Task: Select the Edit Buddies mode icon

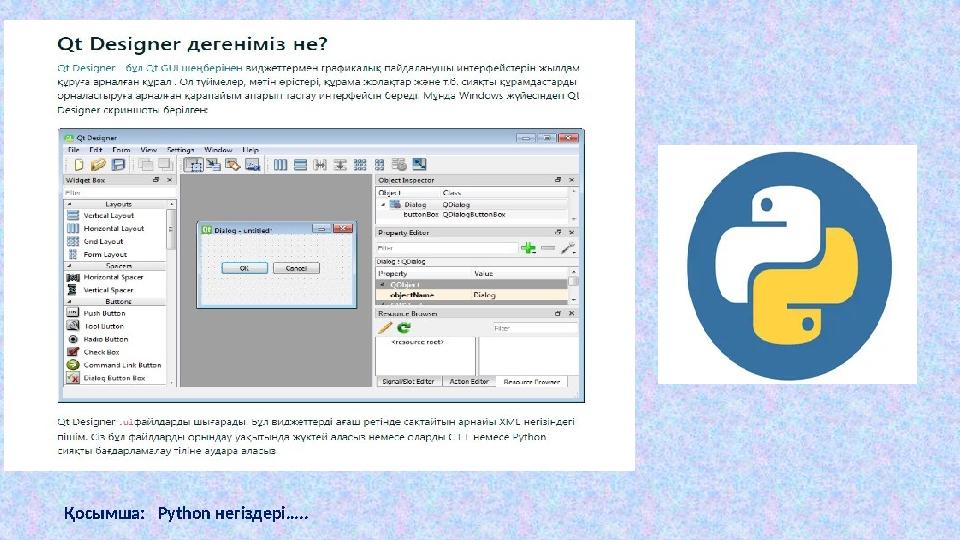Action: pos(233,165)
